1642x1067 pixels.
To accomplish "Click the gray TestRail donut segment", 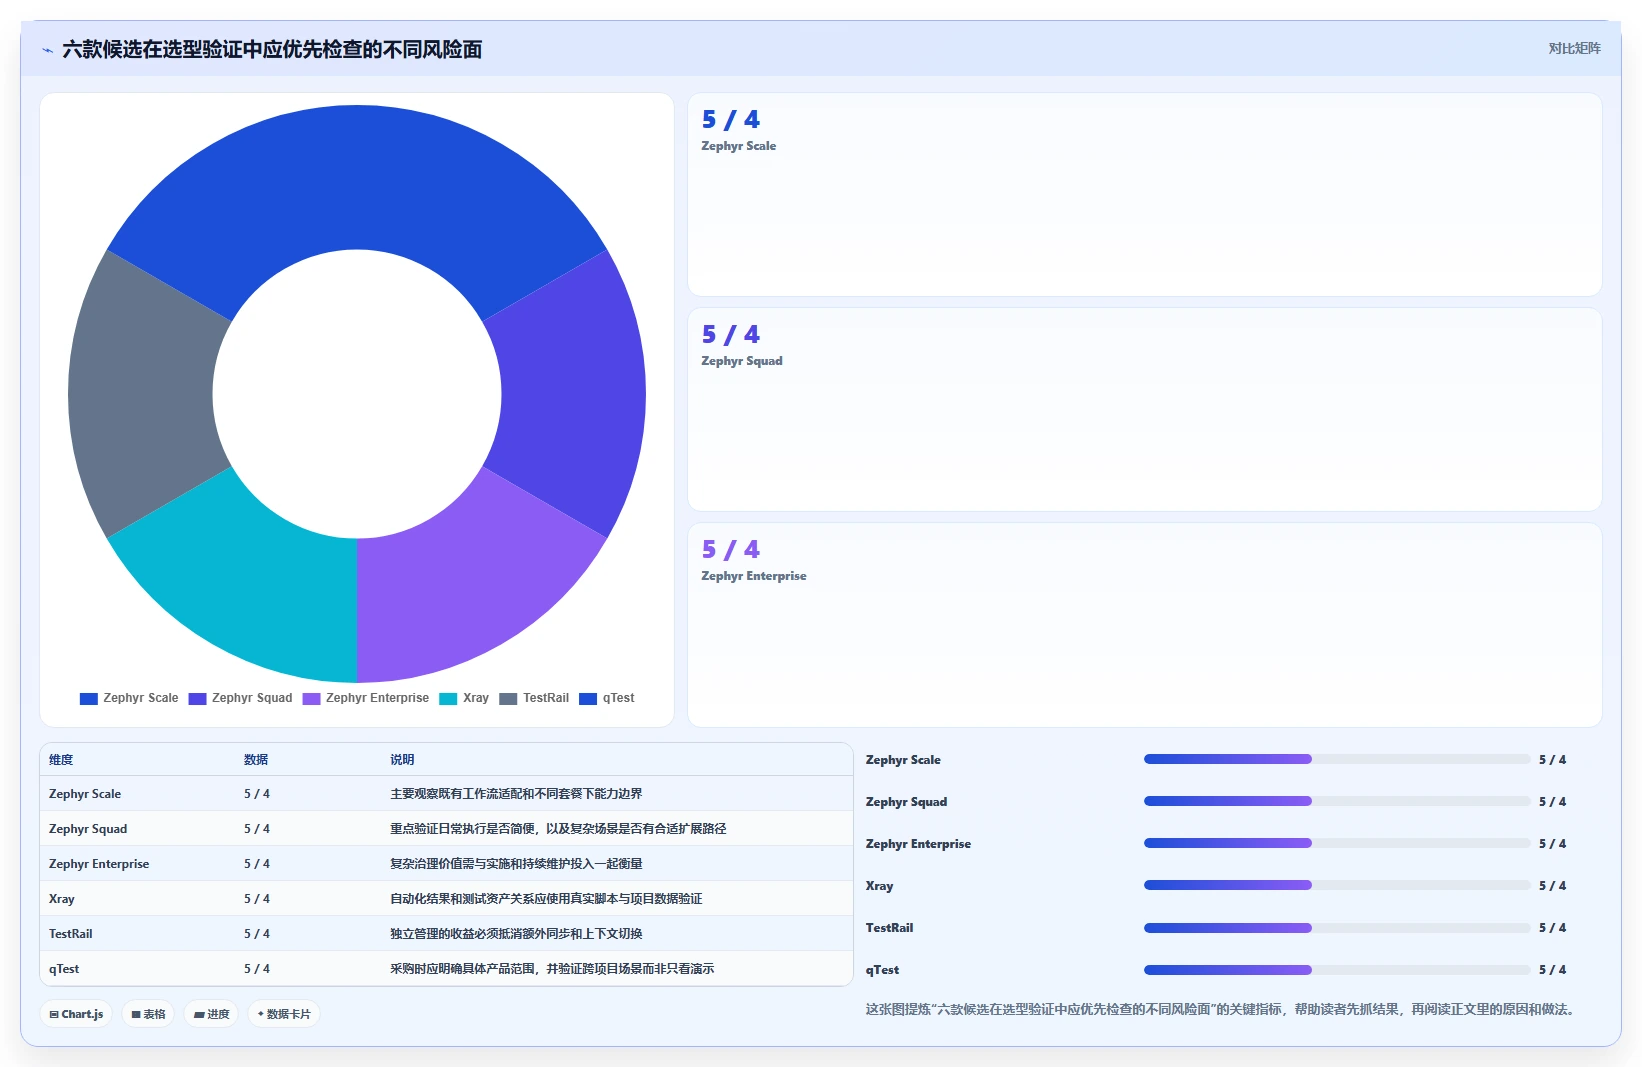I will [x=142, y=394].
